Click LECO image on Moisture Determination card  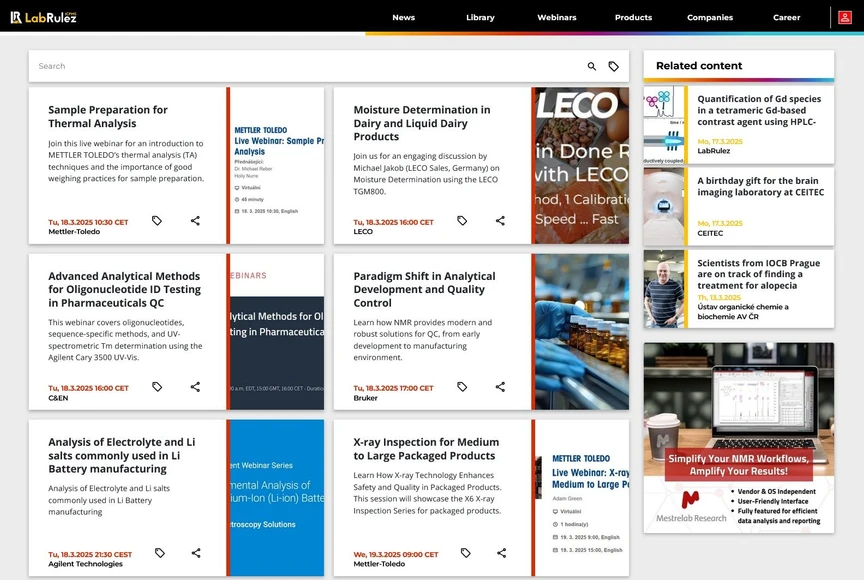coord(582,165)
